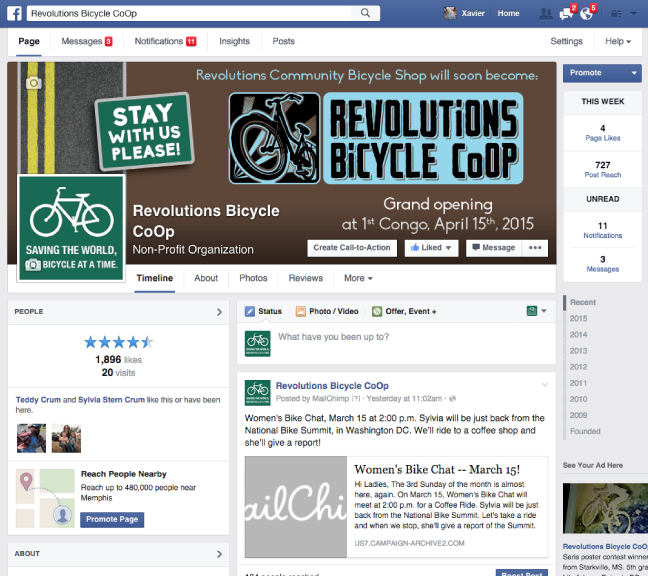Open the globe notifications icon

(586, 14)
